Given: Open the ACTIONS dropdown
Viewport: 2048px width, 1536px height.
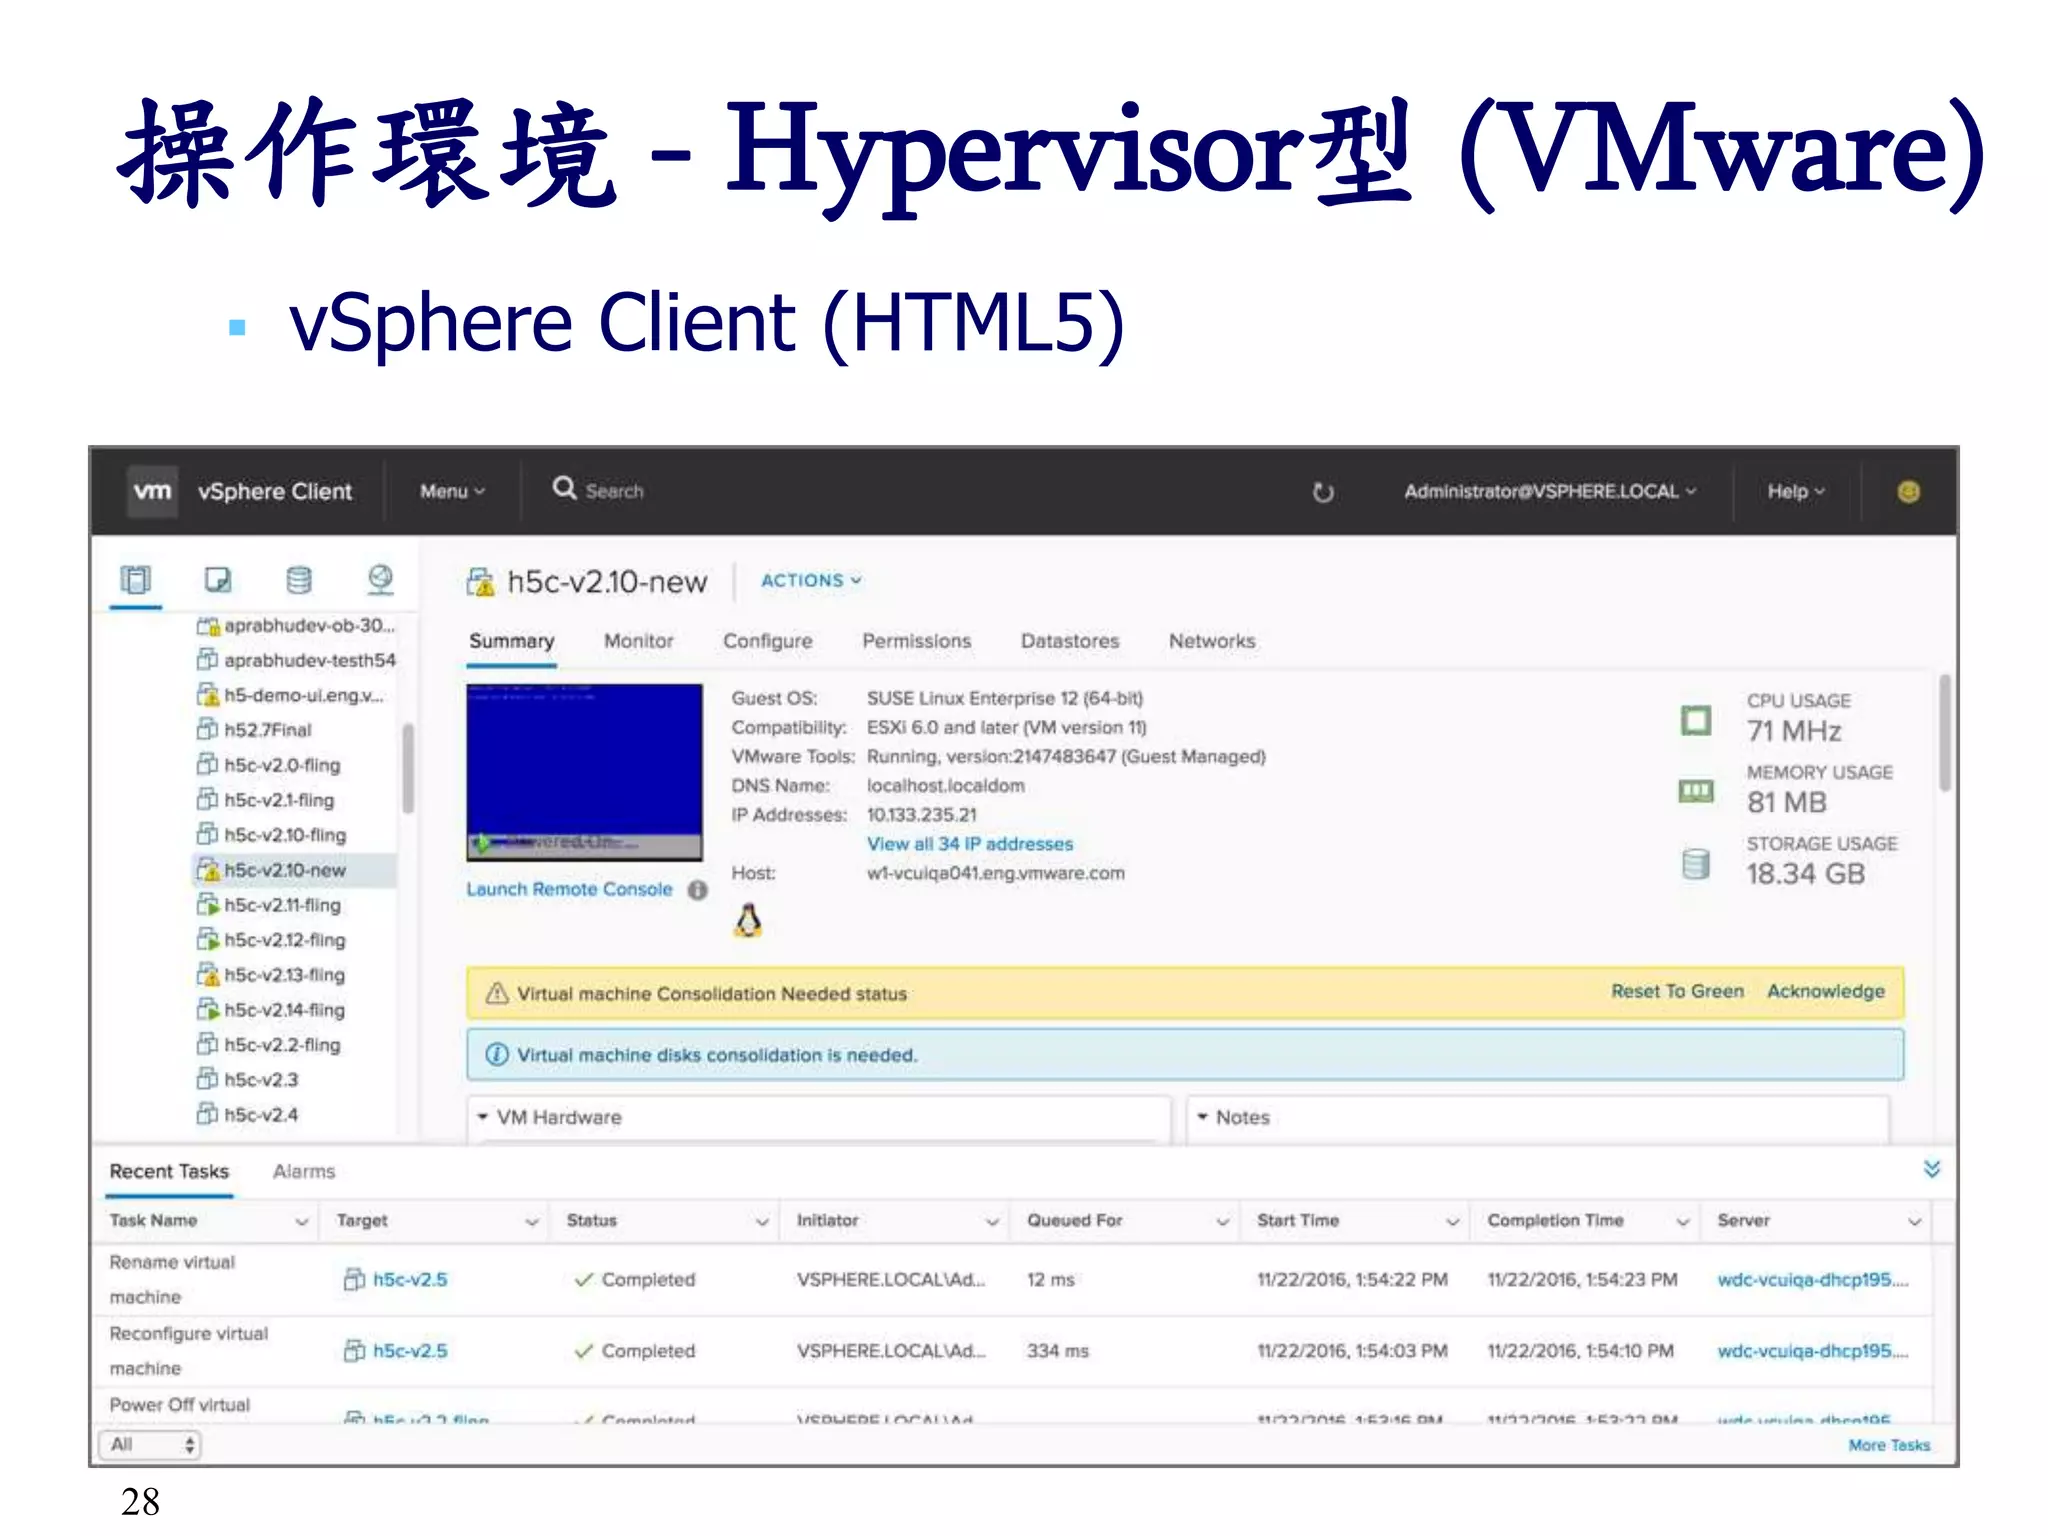Looking at the screenshot, I should point(811,580).
